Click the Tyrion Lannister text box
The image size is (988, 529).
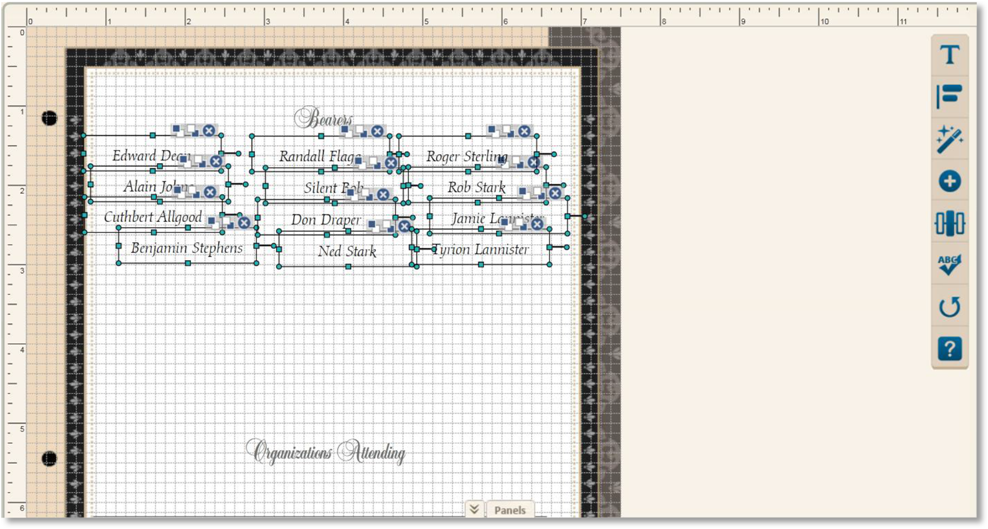coord(482,250)
